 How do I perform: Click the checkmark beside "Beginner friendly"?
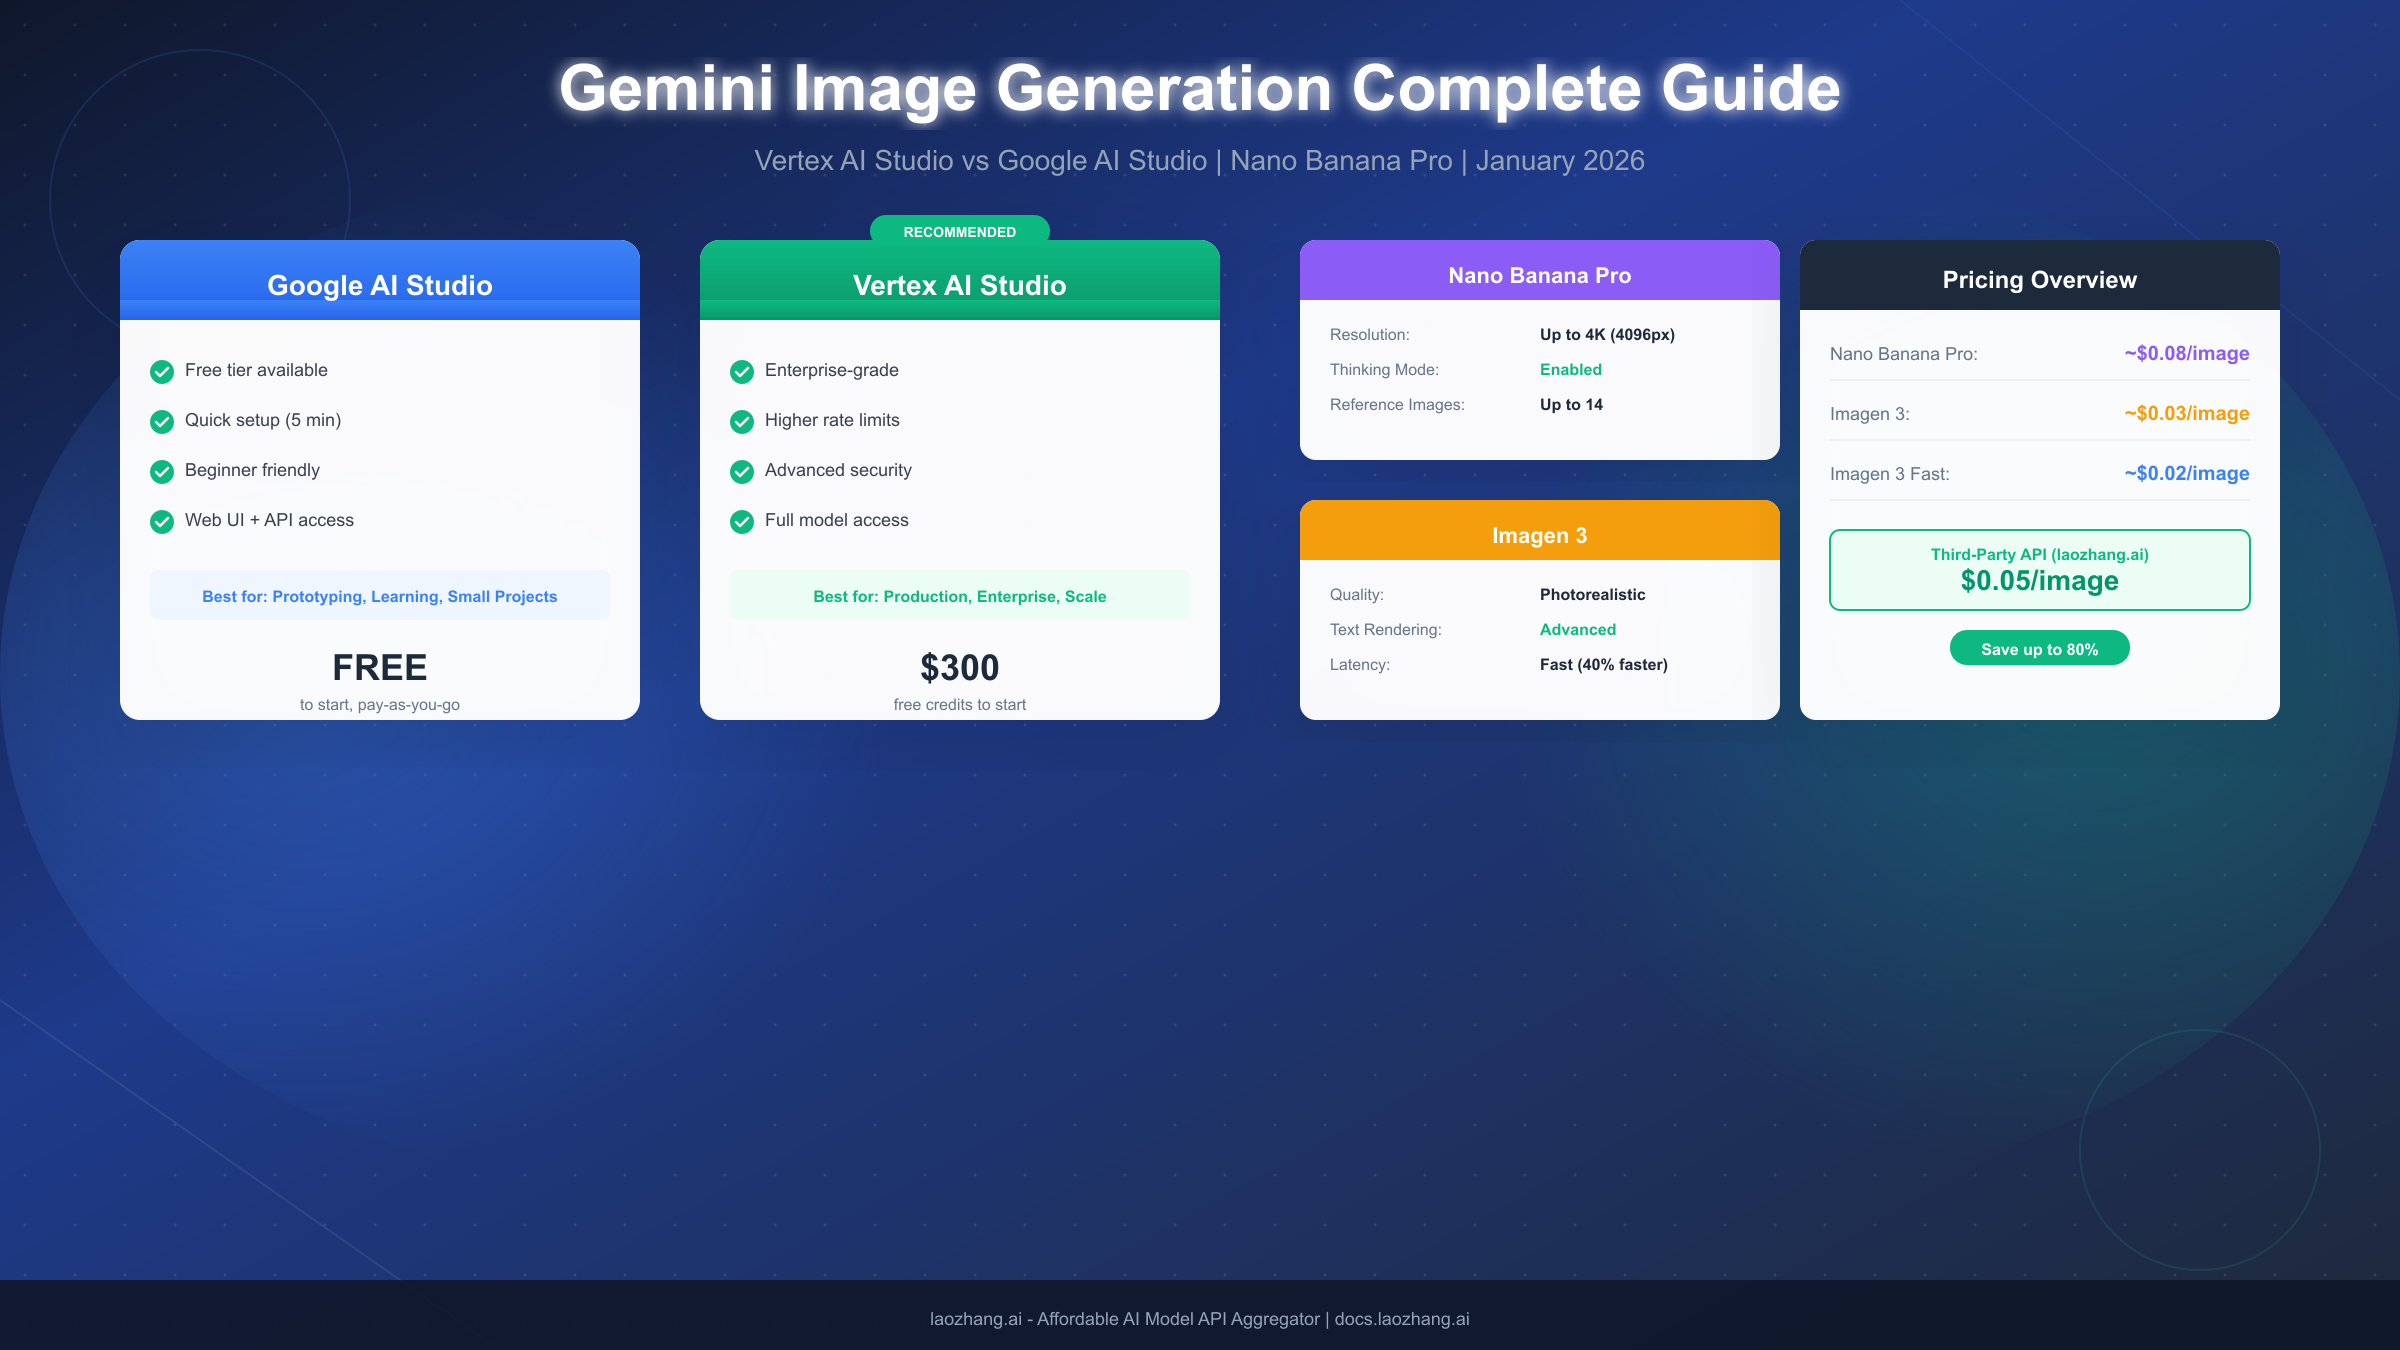tap(163, 471)
